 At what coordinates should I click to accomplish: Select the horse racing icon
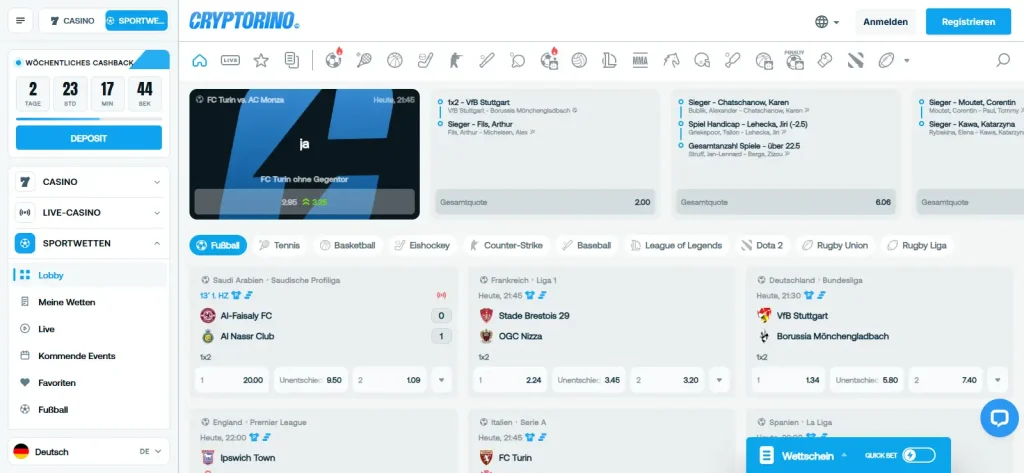[x=671, y=60]
